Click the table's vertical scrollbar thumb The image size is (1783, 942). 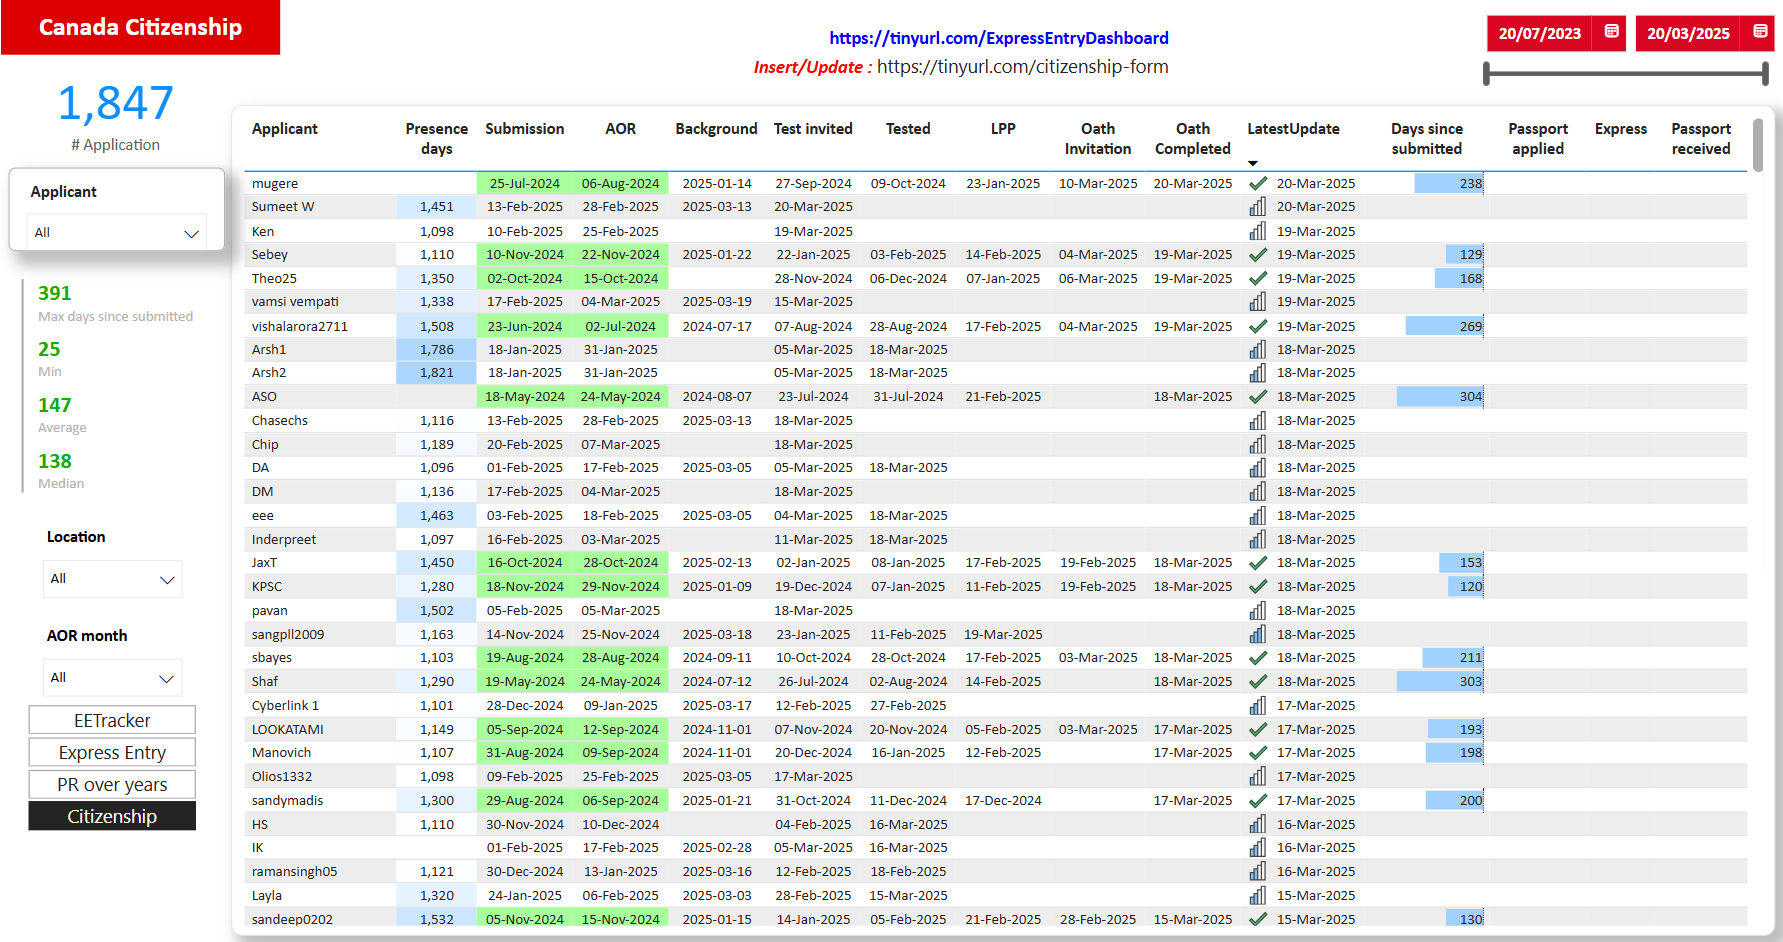click(x=1758, y=146)
